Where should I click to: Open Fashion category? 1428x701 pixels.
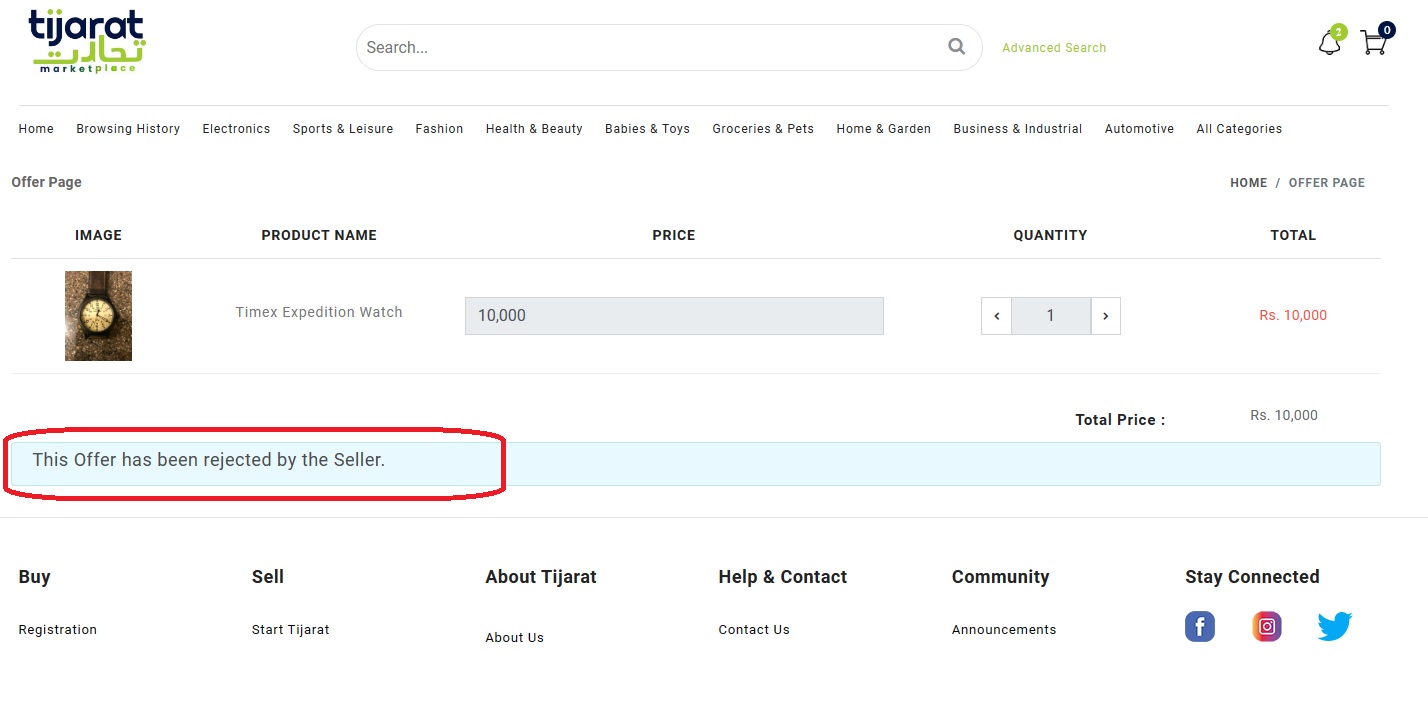(439, 129)
